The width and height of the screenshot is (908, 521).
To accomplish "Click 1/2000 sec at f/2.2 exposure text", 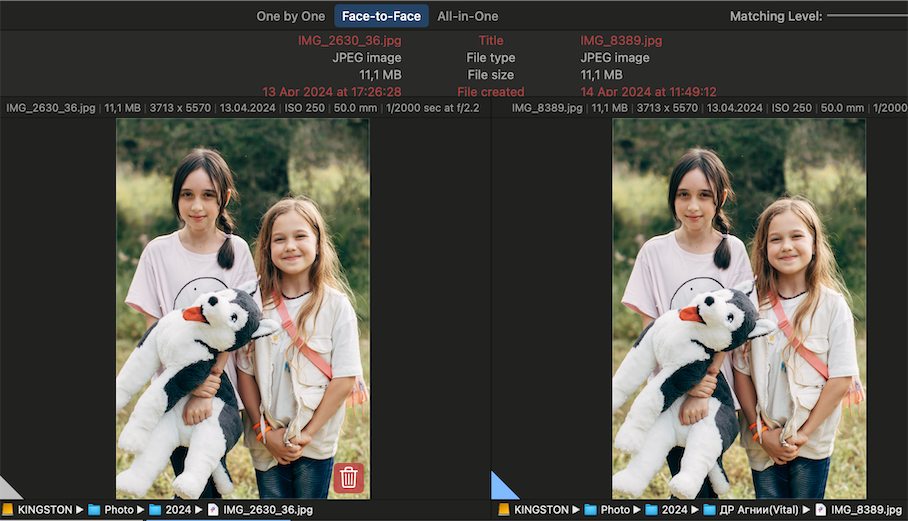I will point(433,108).
